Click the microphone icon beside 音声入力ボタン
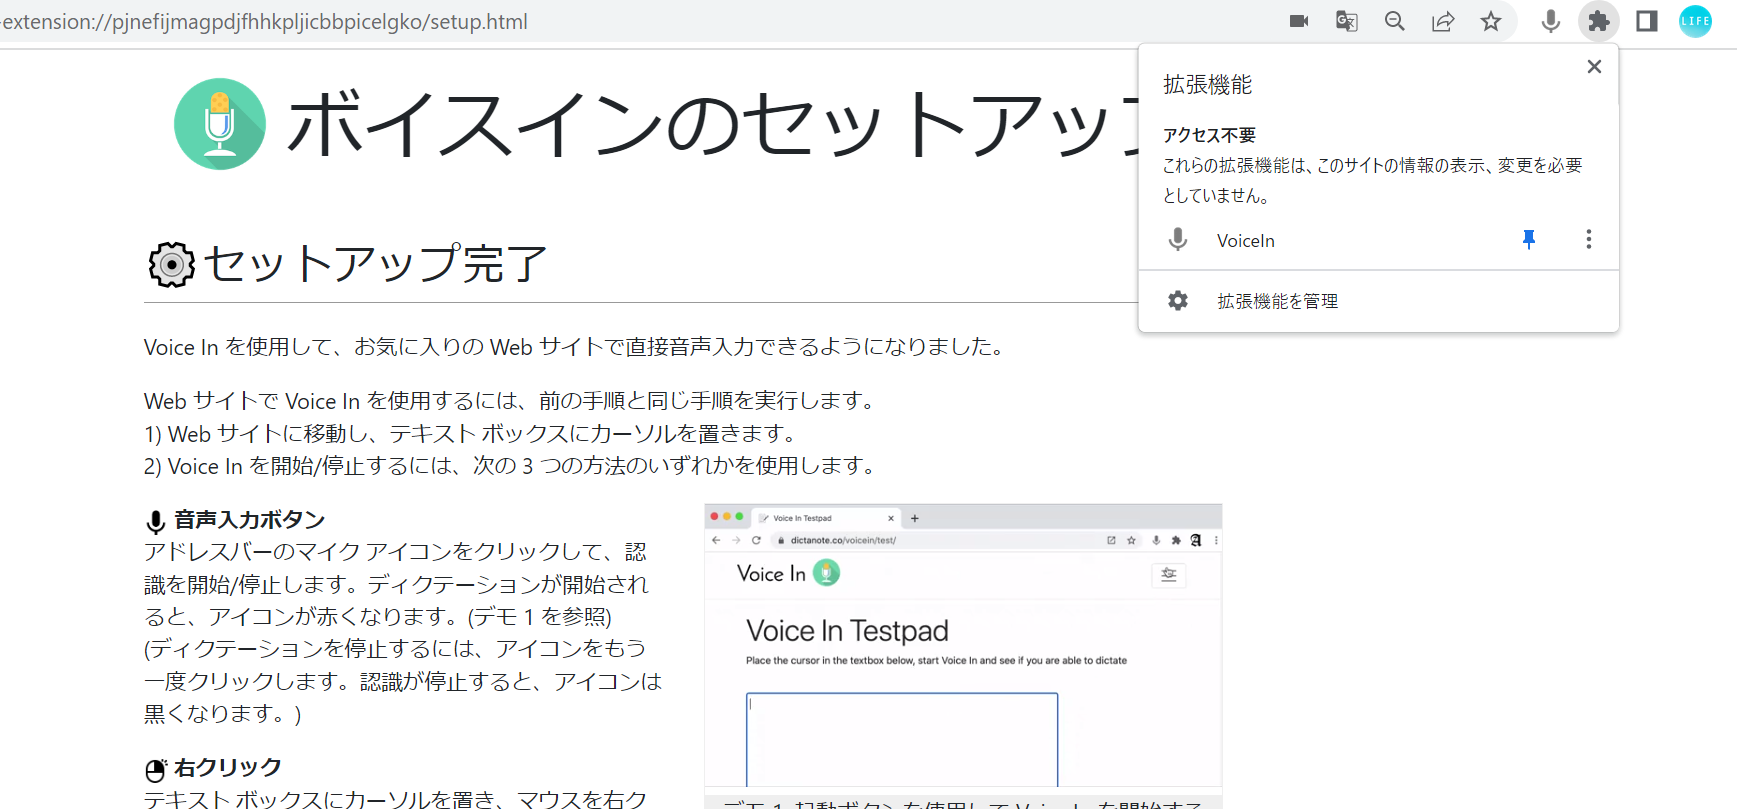 tap(156, 522)
